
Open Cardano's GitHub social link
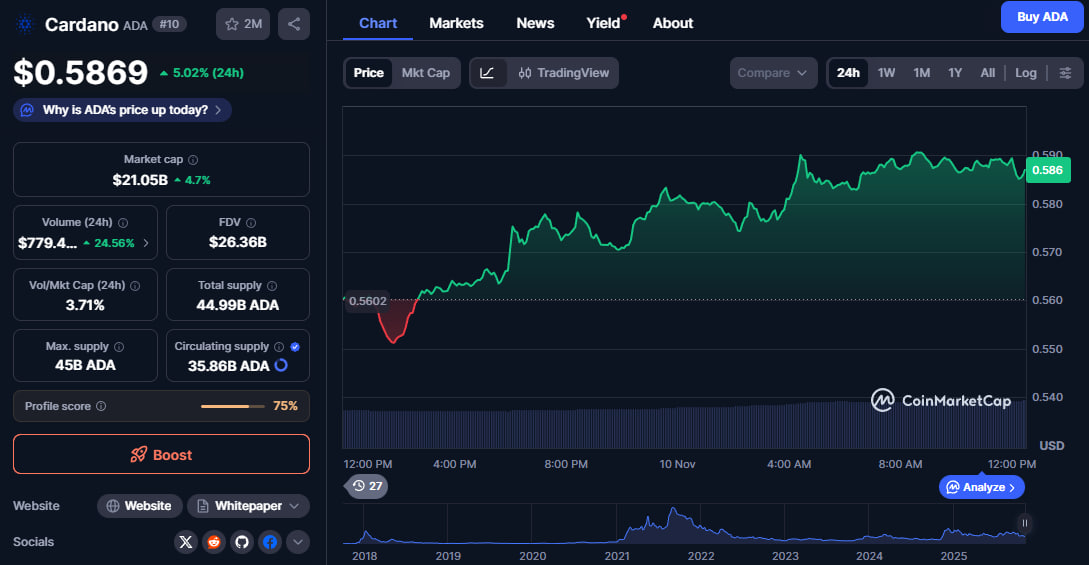(x=241, y=542)
